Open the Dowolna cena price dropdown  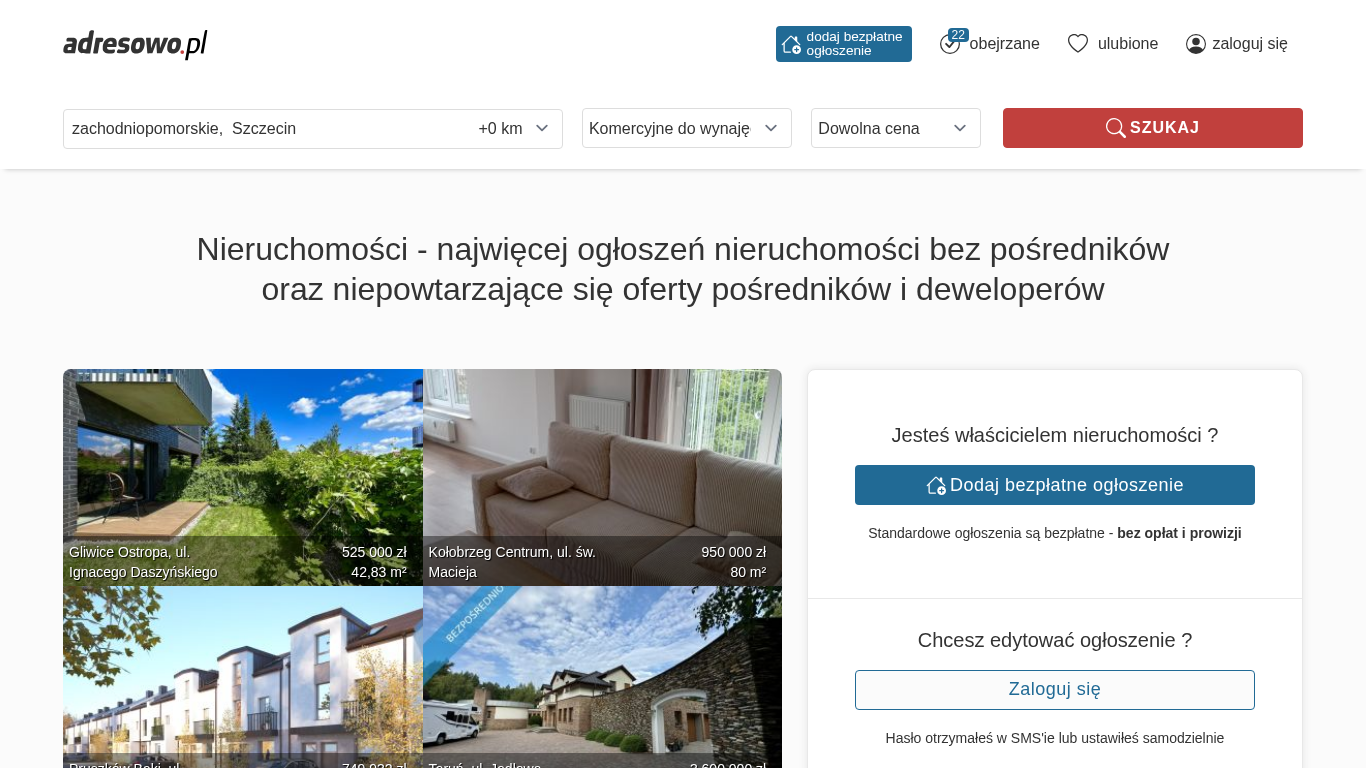pyautogui.click(x=896, y=128)
